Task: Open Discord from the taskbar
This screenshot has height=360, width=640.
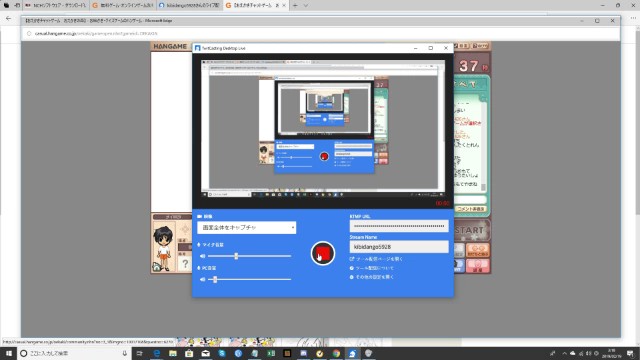Action: pos(303,353)
